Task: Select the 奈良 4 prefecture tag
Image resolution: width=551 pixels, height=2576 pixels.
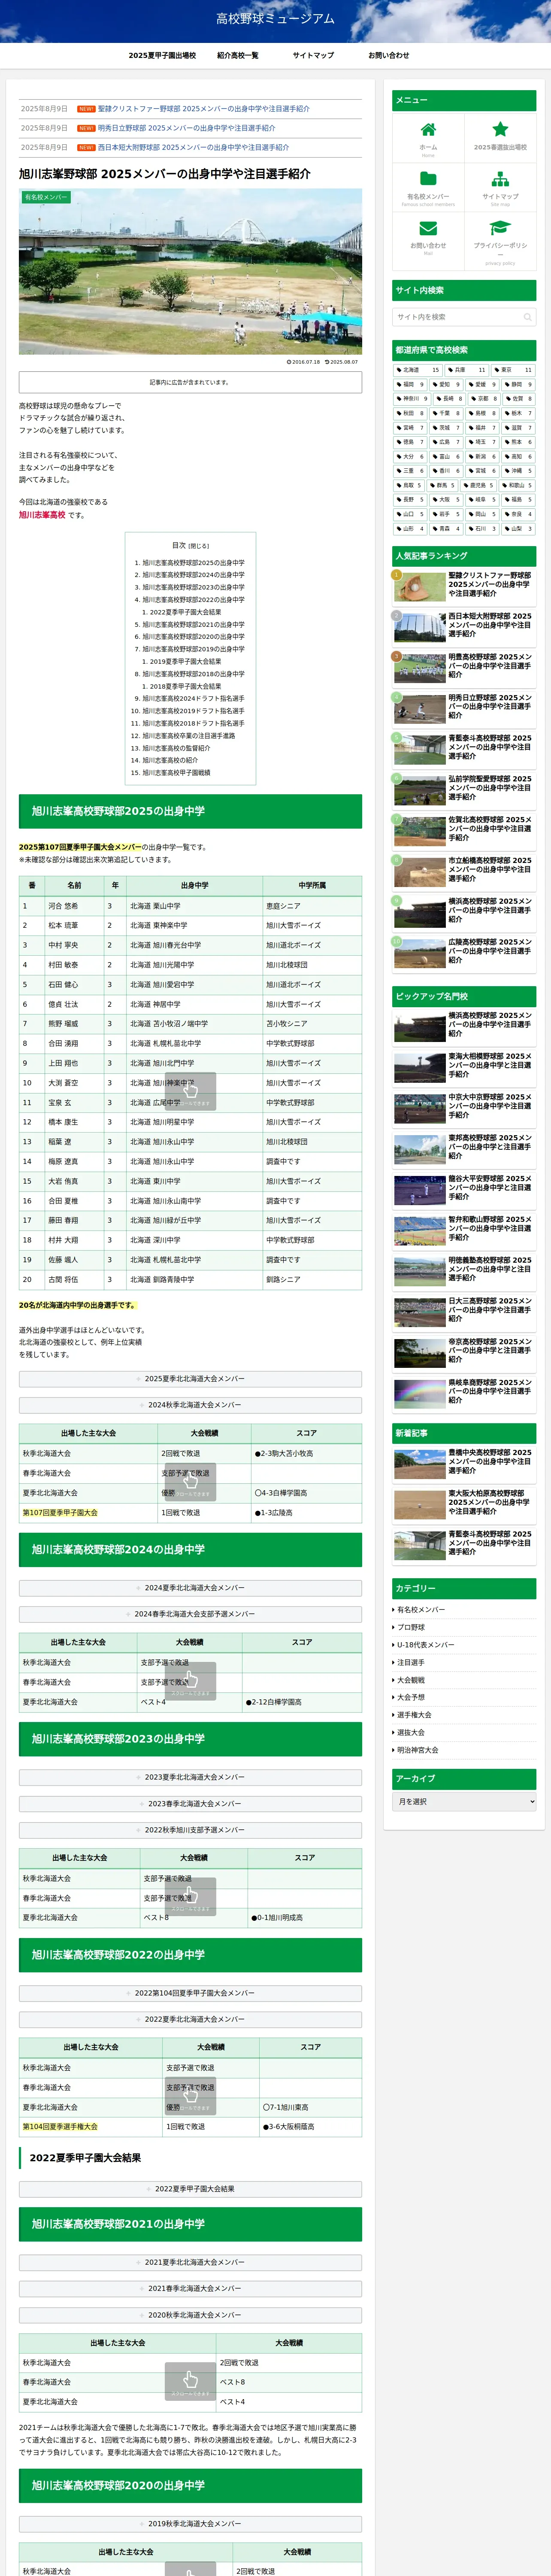Action: [518, 514]
